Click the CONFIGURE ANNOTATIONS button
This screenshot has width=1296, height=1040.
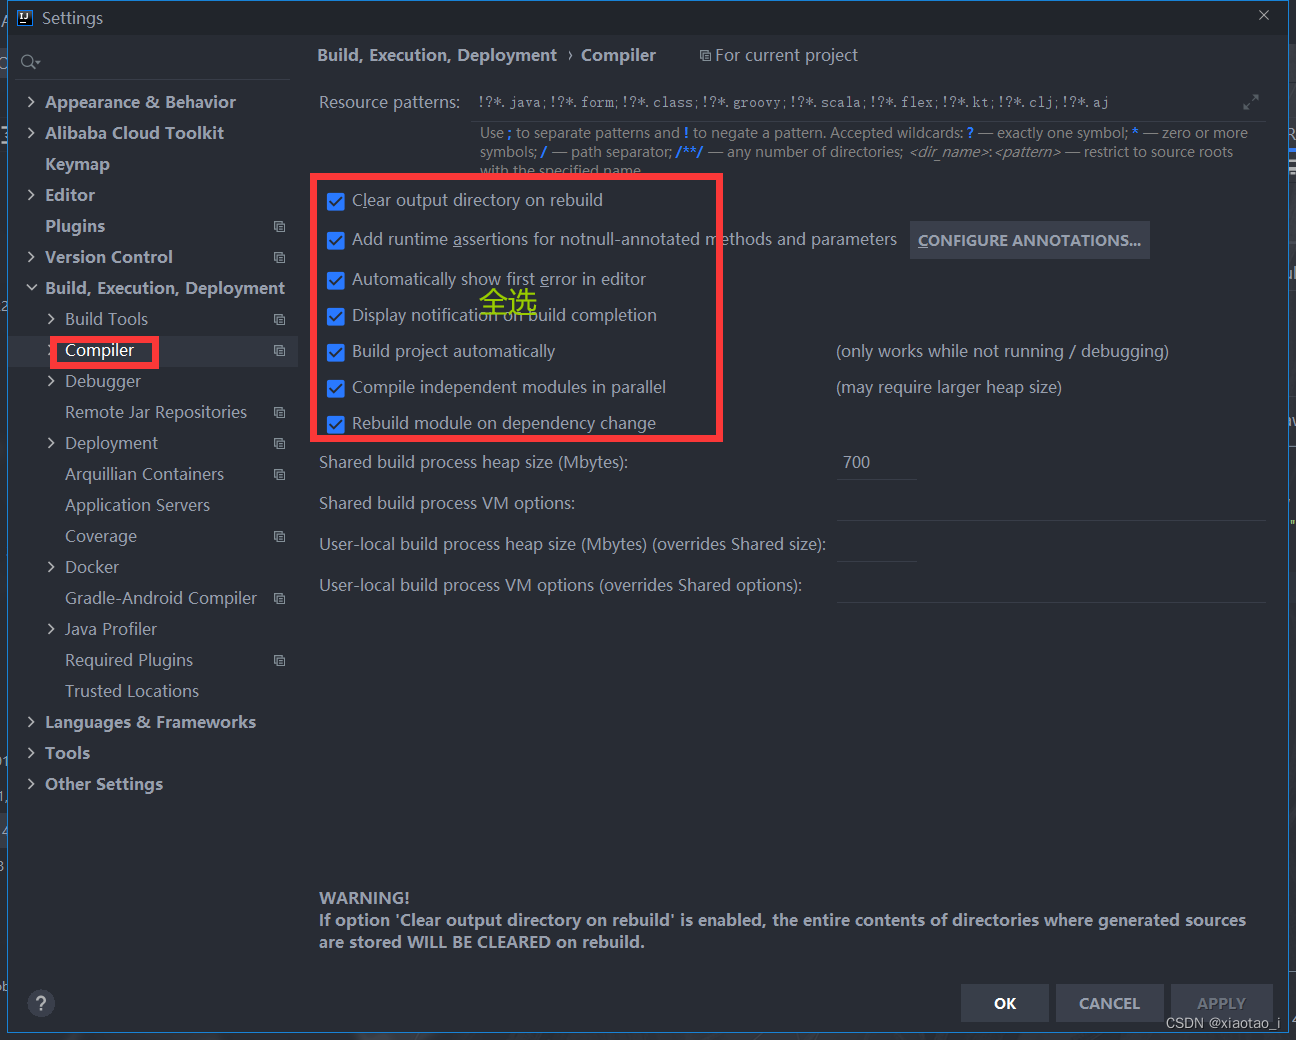click(1029, 240)
